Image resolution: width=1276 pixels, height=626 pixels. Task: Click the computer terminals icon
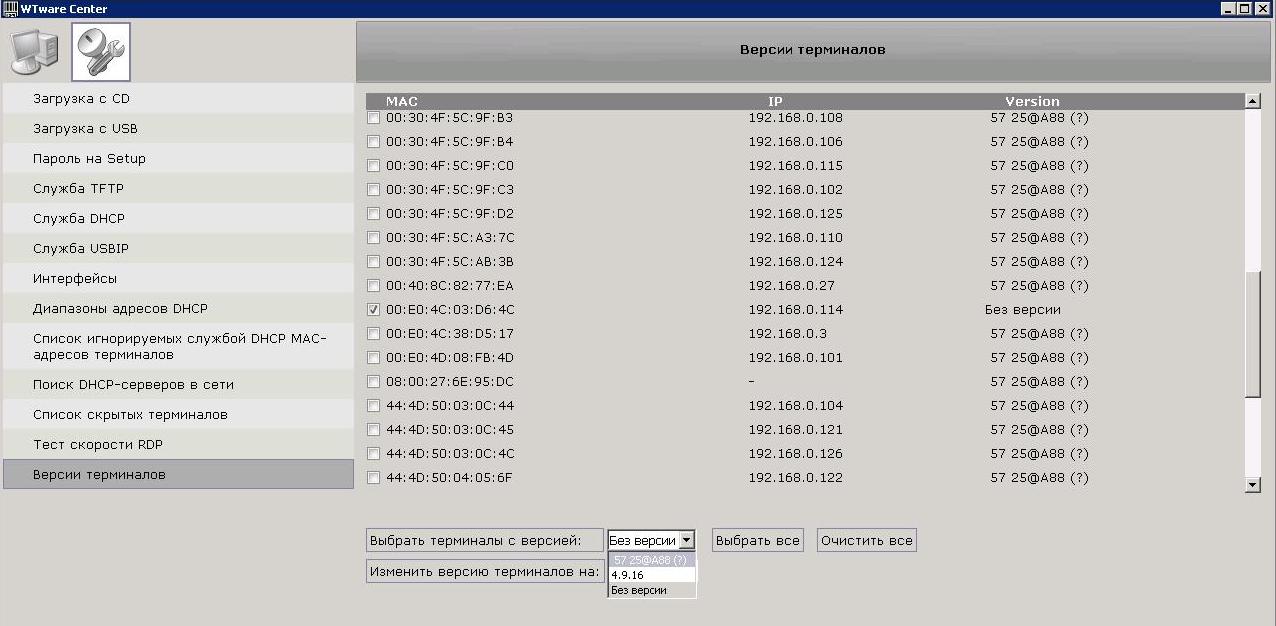pos(35,52)
